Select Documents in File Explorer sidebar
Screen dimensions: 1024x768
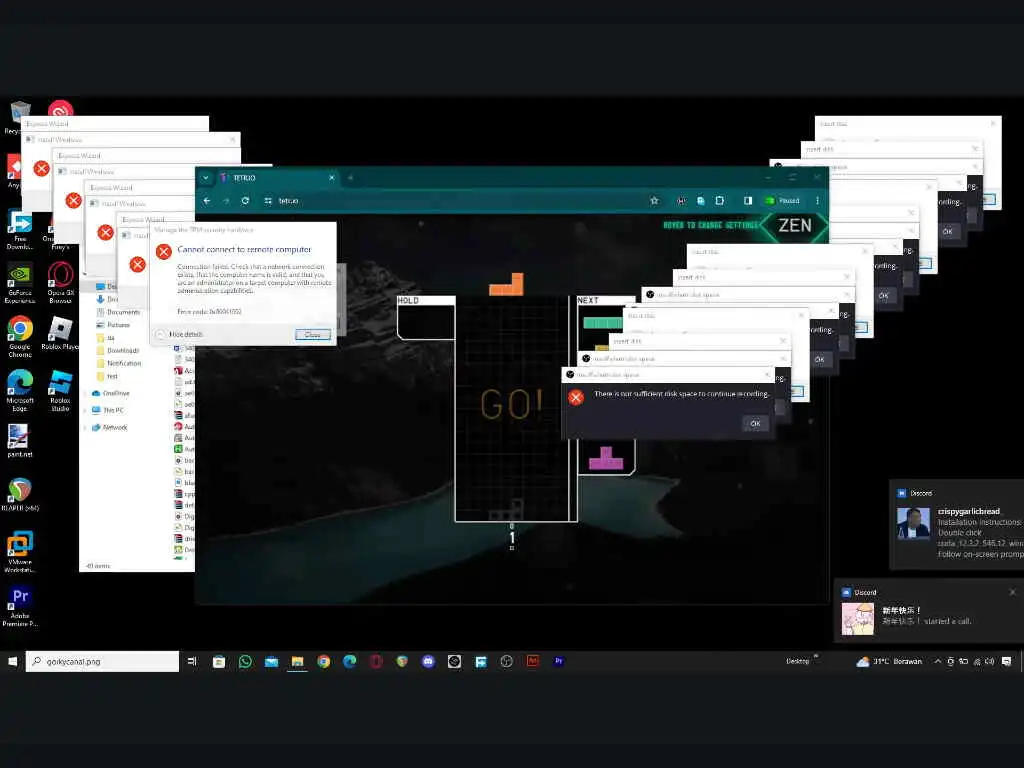tap(118, 312)
